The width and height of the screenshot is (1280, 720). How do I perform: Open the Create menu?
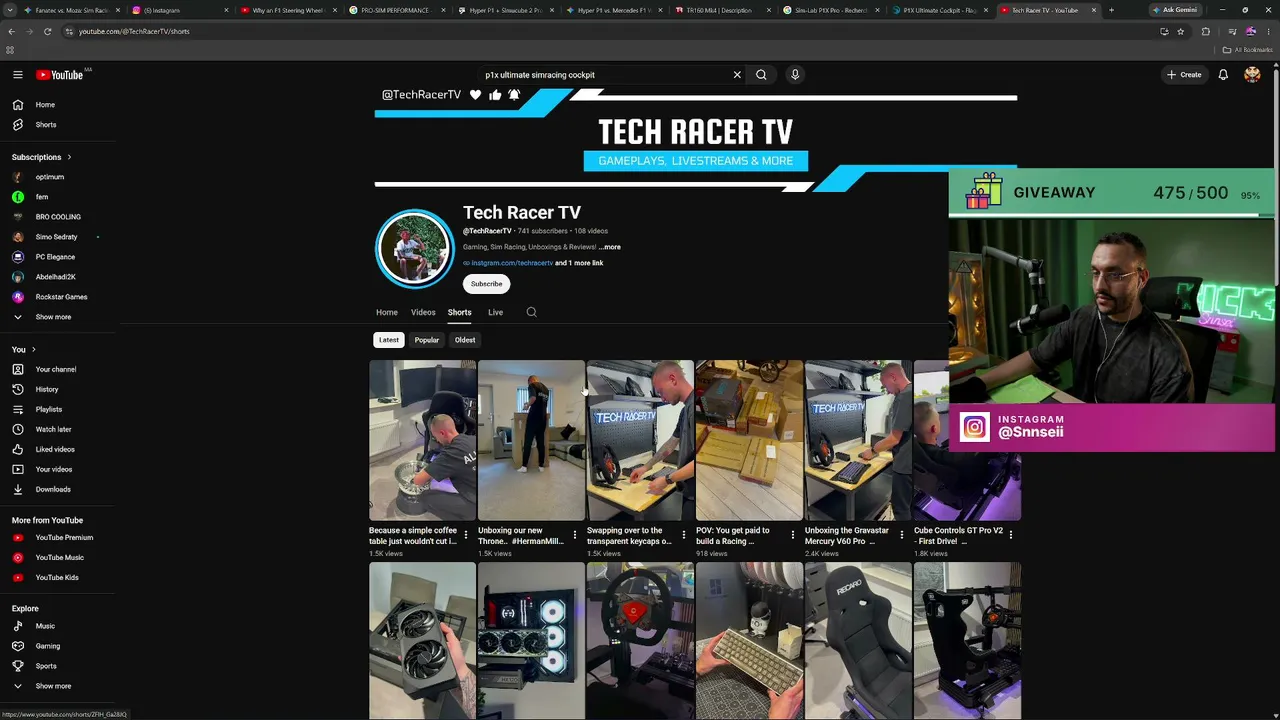[1184, 75]
